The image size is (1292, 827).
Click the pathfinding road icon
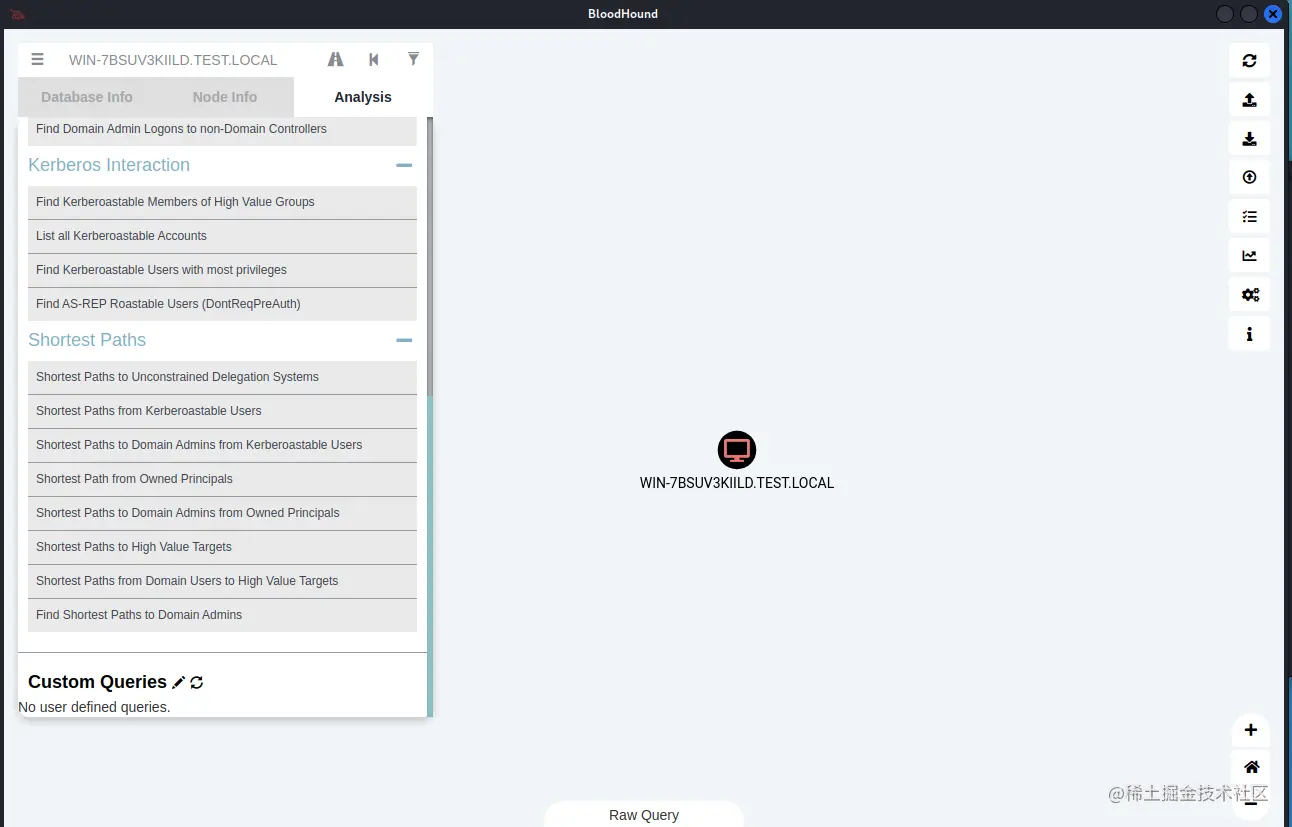(x=335, y=59)
